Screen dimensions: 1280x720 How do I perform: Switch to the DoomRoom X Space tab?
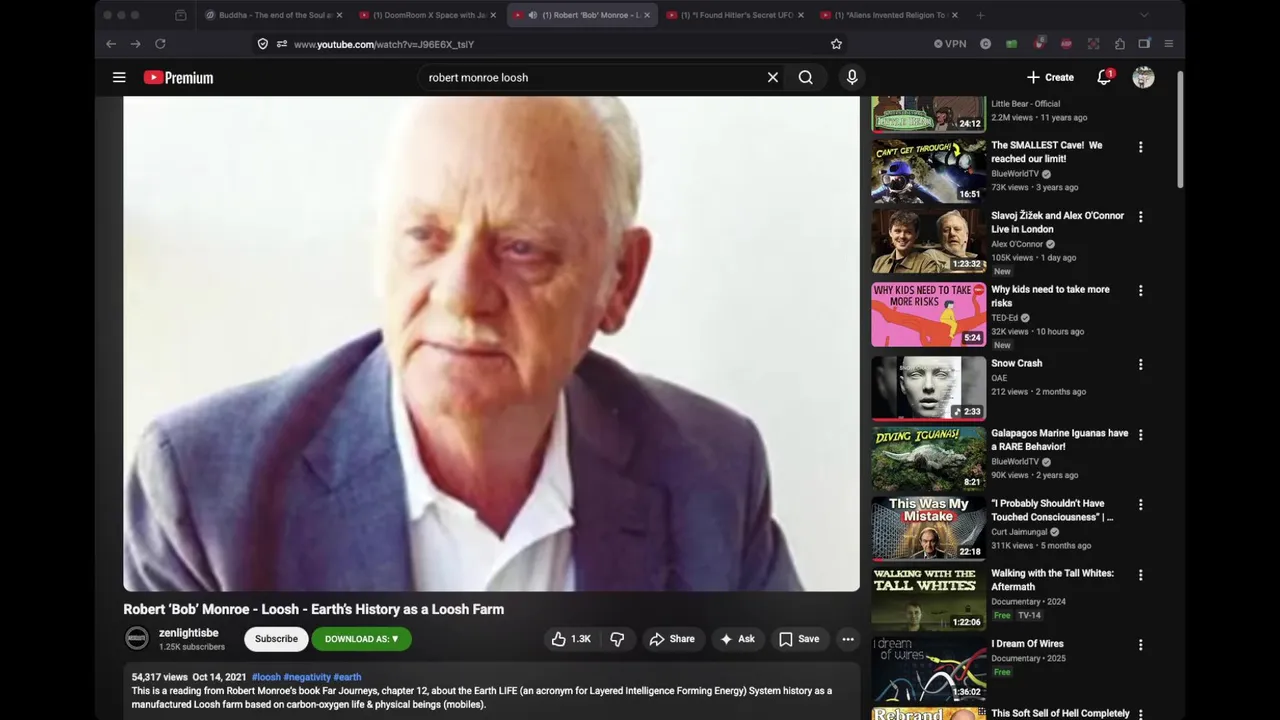pyautogui.click(x=429, y=15)
